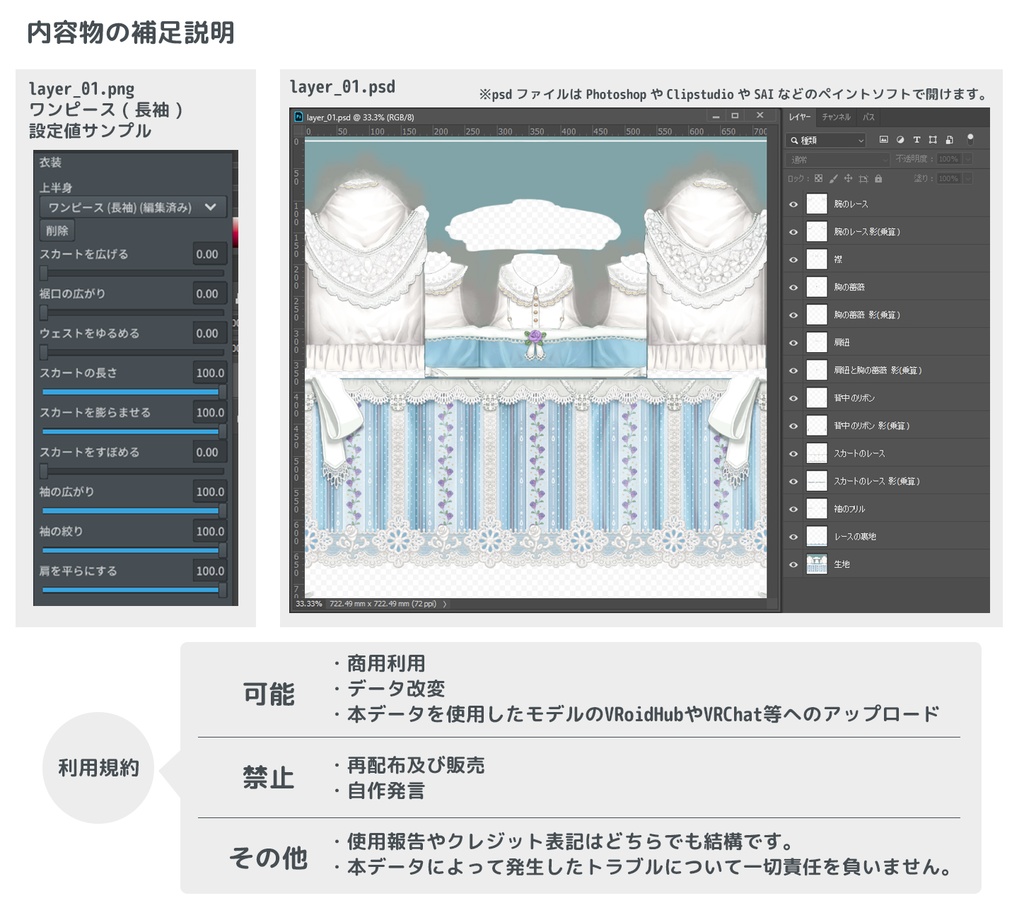The height and width of the screenshot is (915, 1024).
Task: Click the lock all padlock icon
Action: (878, 178)
